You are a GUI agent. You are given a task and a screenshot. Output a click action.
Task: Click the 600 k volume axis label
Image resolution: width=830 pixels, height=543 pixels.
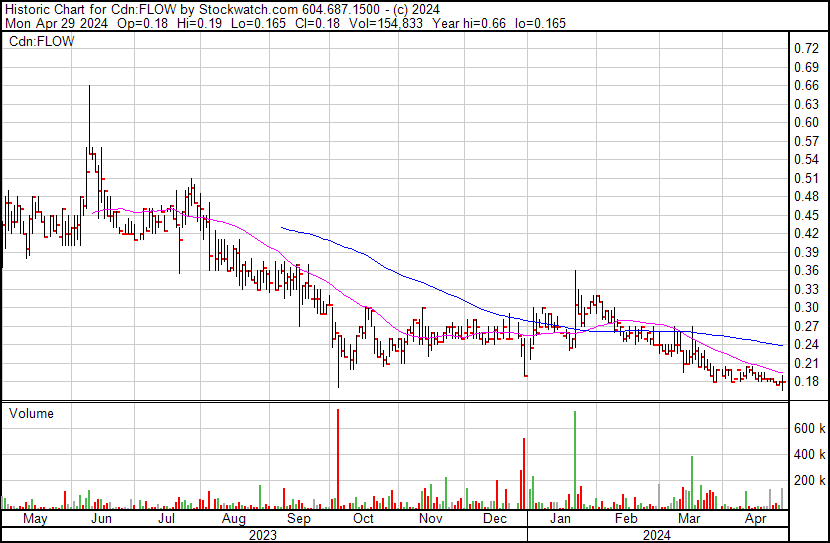pos(808,428)
